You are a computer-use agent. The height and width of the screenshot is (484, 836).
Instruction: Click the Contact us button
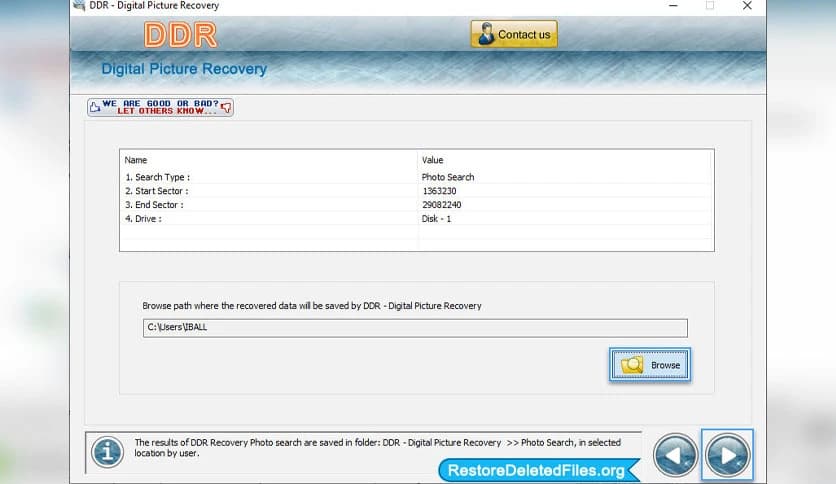point(514,34)
